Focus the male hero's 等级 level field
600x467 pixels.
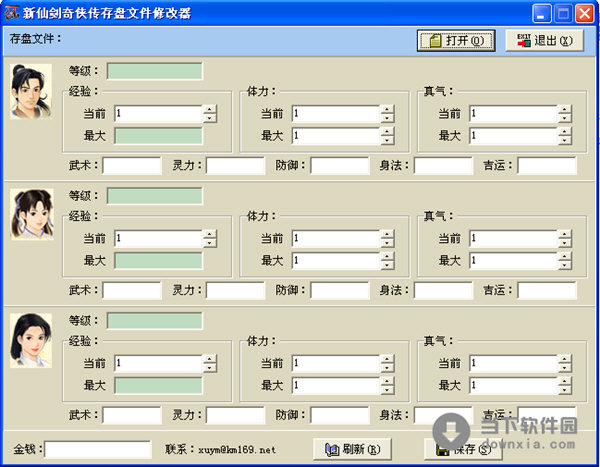[155, 71]
